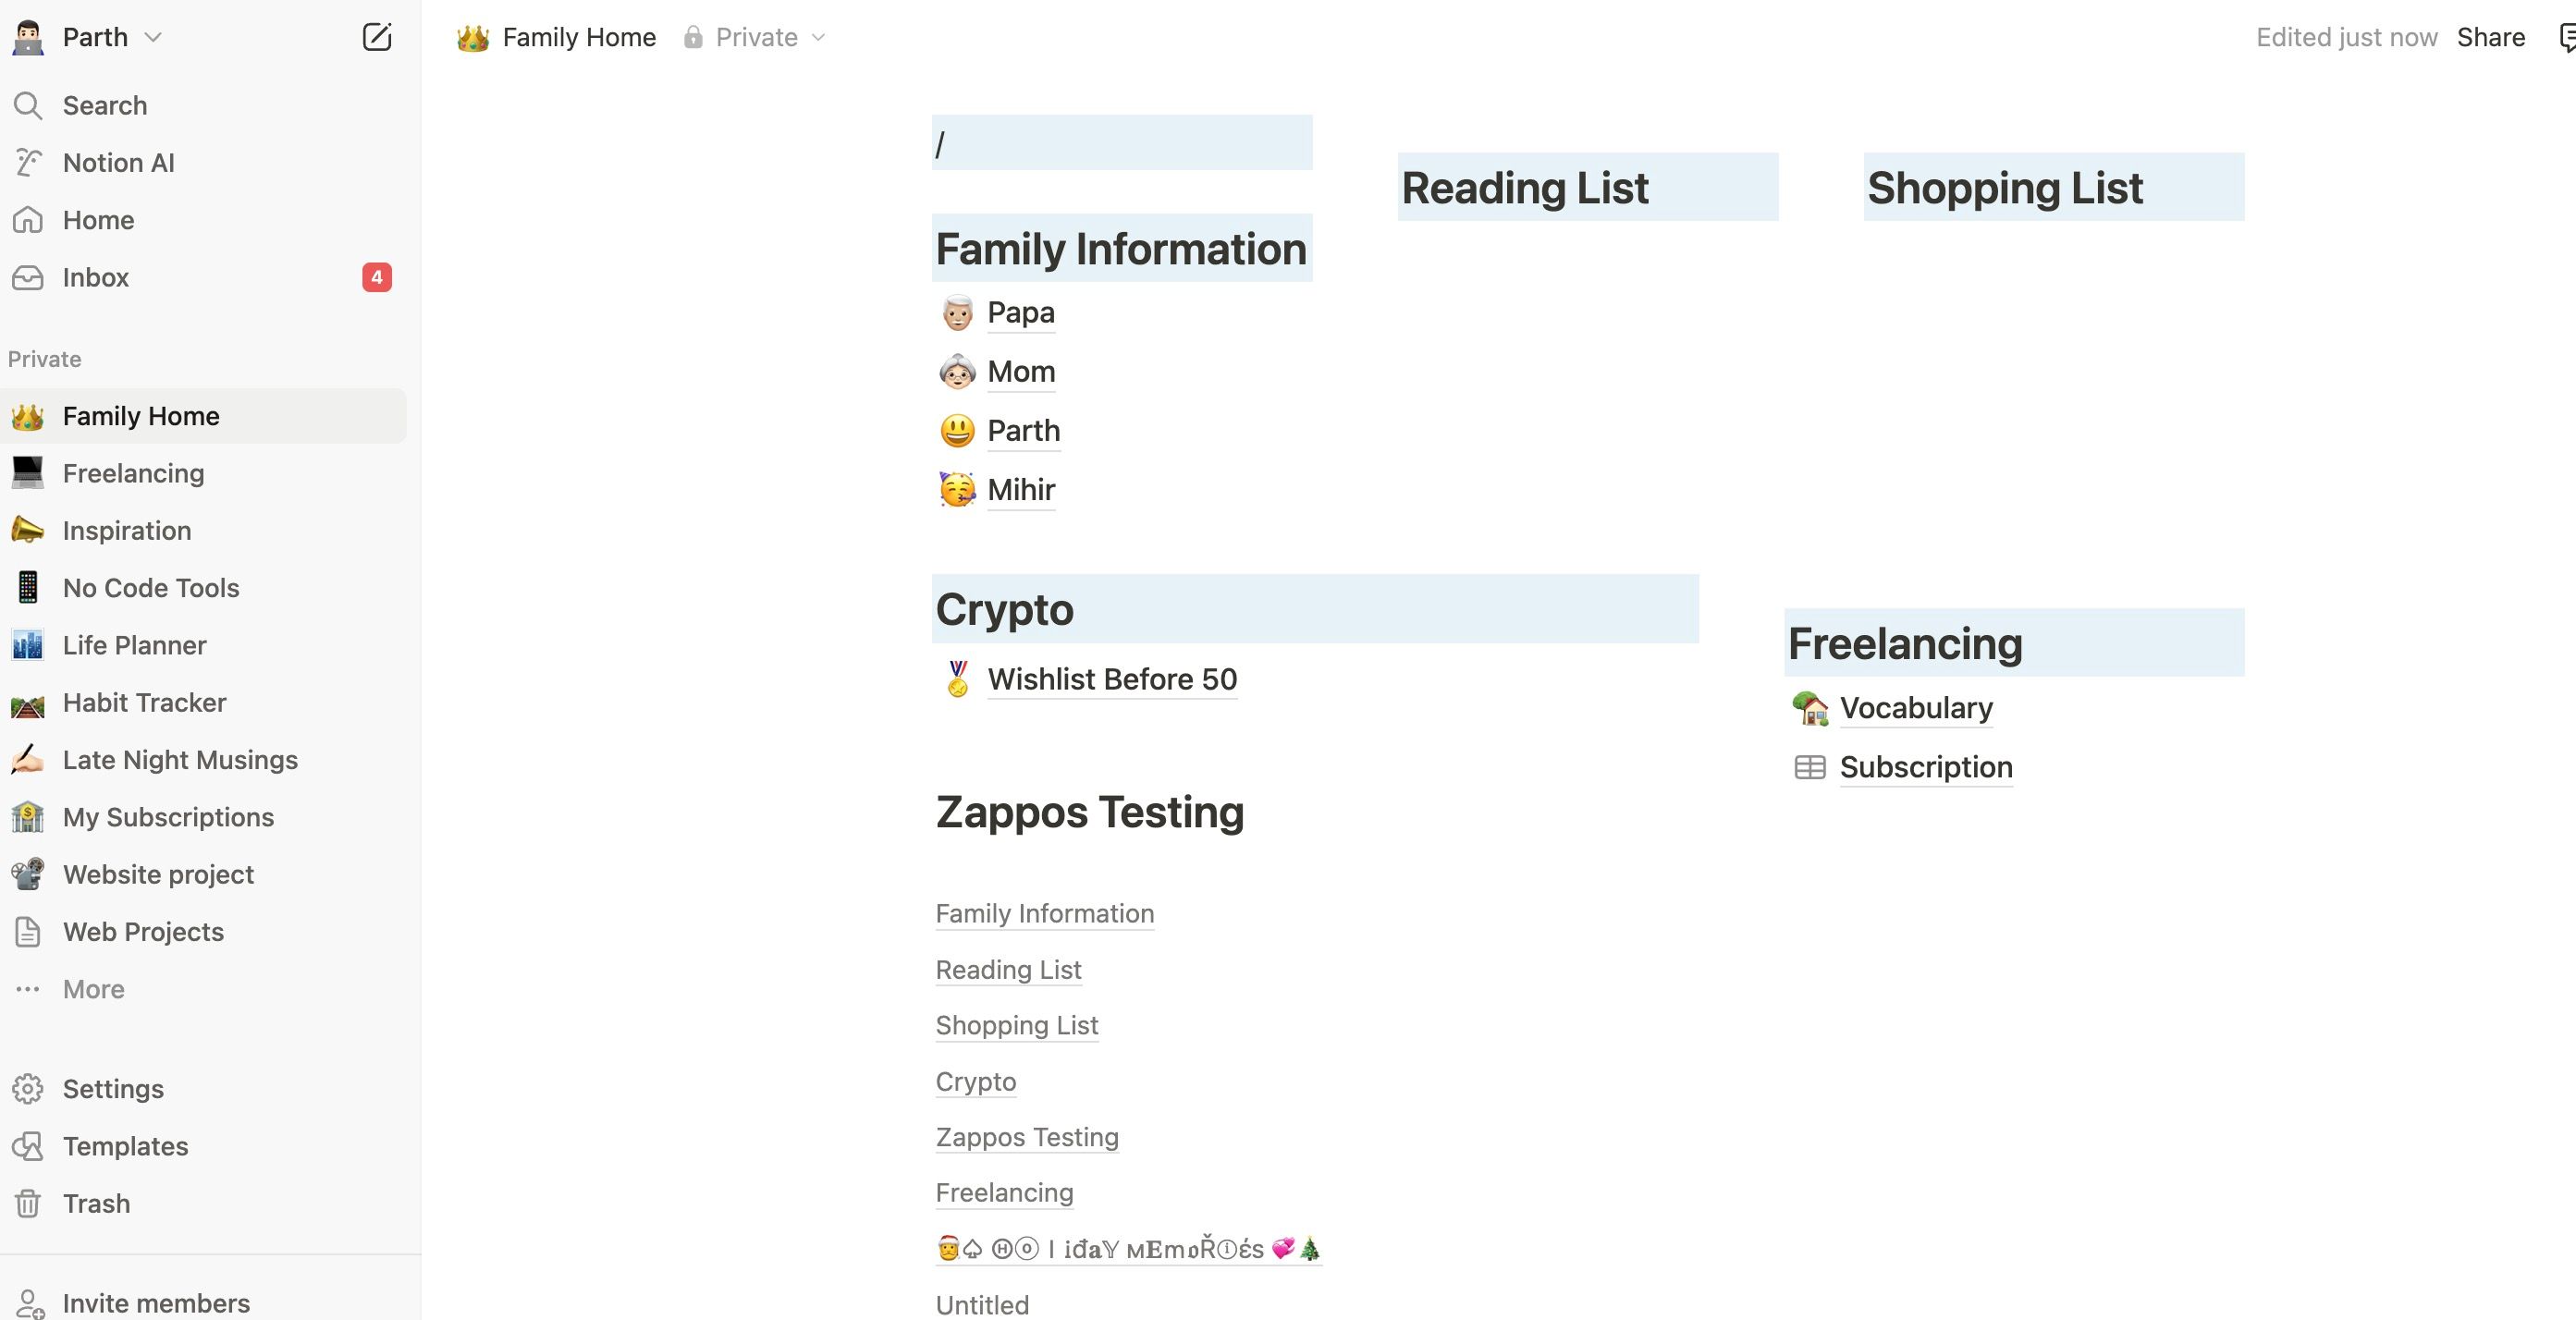Open the Wishlist Before 50 page link
The height and width of the screenshot is (1320, 2576).
click(1111, 679)
